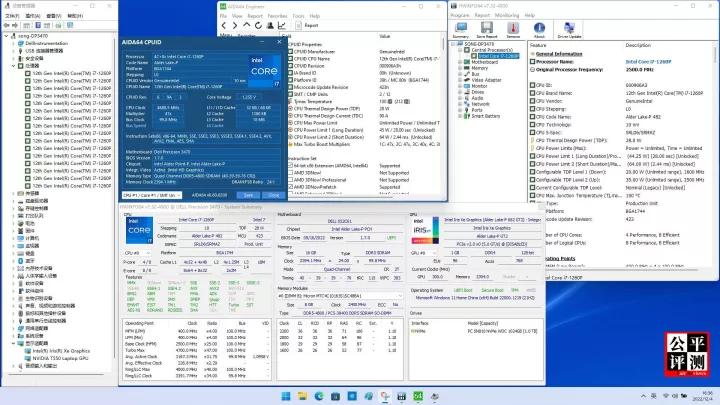Open HWiNFO Program menu
Viewport: 720px width, 405px height.
(x=460, y=16)
